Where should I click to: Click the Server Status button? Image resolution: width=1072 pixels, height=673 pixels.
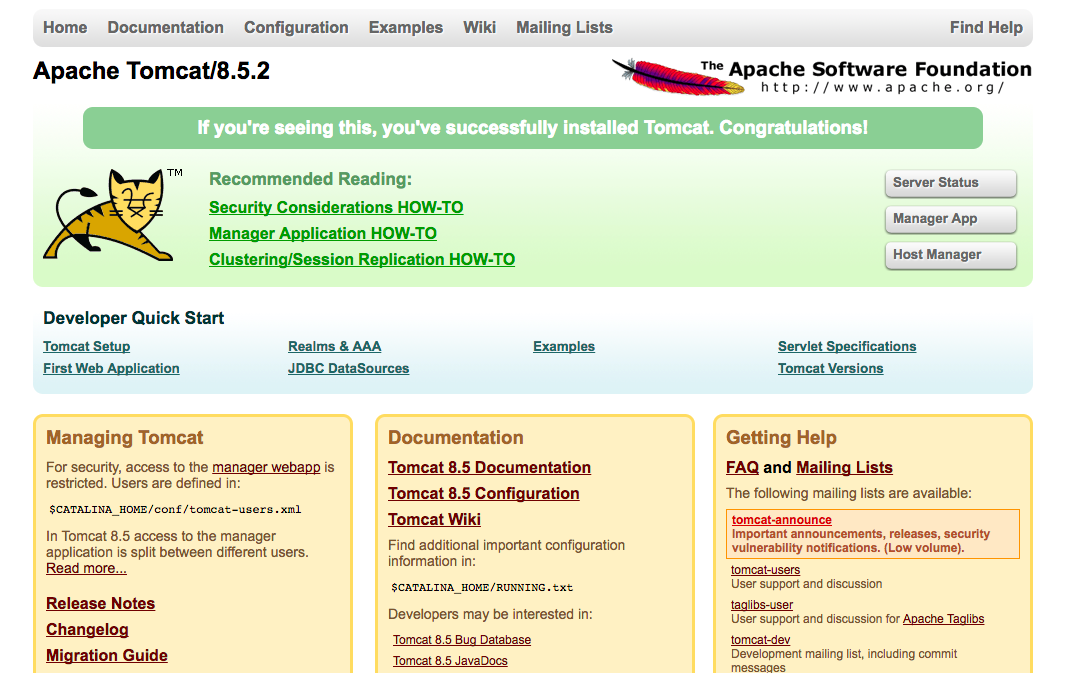click(x=950, y=183)
